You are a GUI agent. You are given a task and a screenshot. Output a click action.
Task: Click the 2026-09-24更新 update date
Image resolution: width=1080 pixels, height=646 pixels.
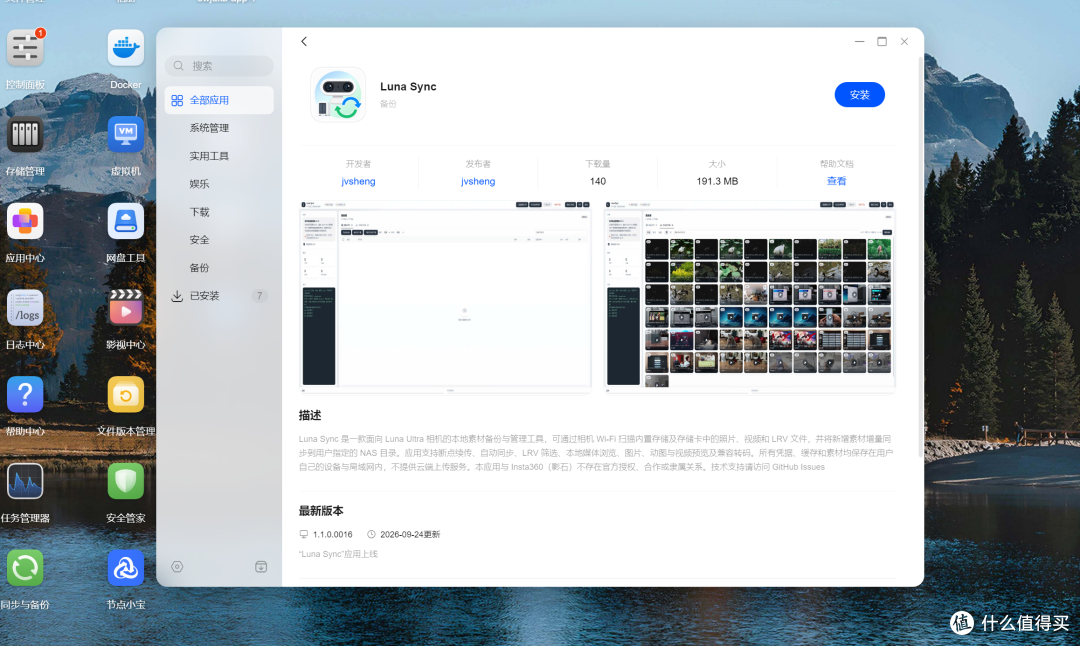pos(410,534)
